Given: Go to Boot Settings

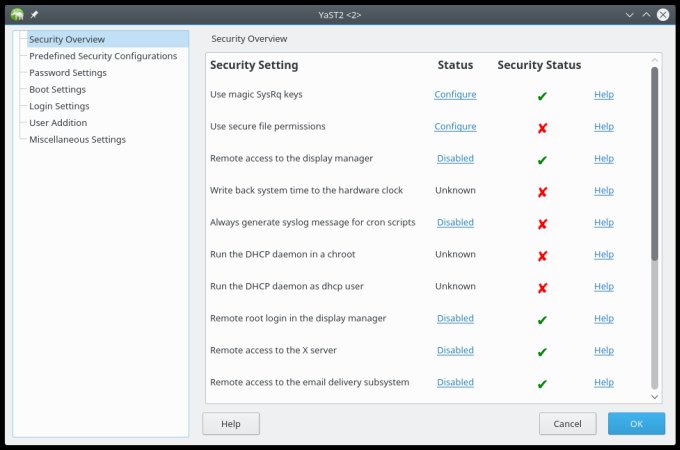Looking at the screenshot, I should pos(57,89).
